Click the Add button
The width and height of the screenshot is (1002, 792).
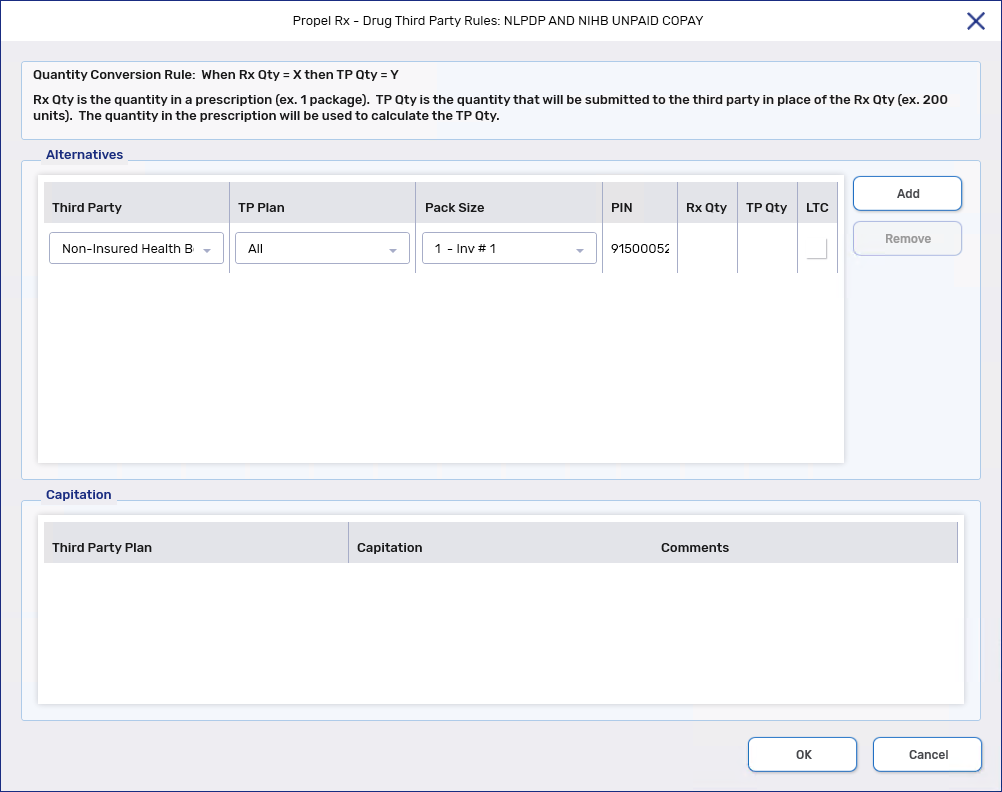[x=907, y=194]
